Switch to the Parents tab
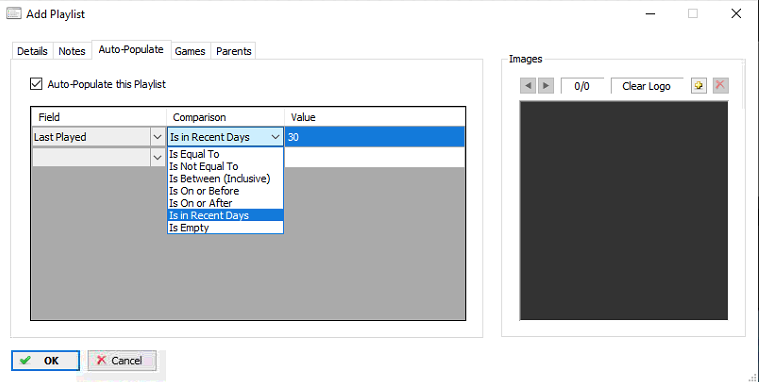759x382 pixels. pyautogui.click(x=233, y=51)
